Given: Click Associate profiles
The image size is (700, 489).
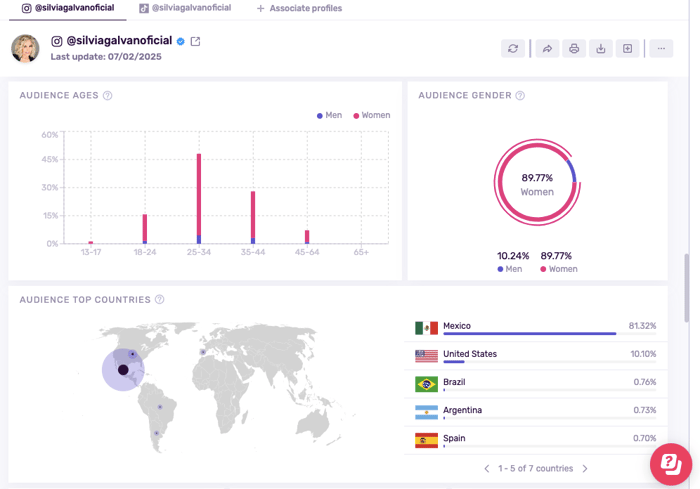Looking at the screenshot, I should click(299, 8).
